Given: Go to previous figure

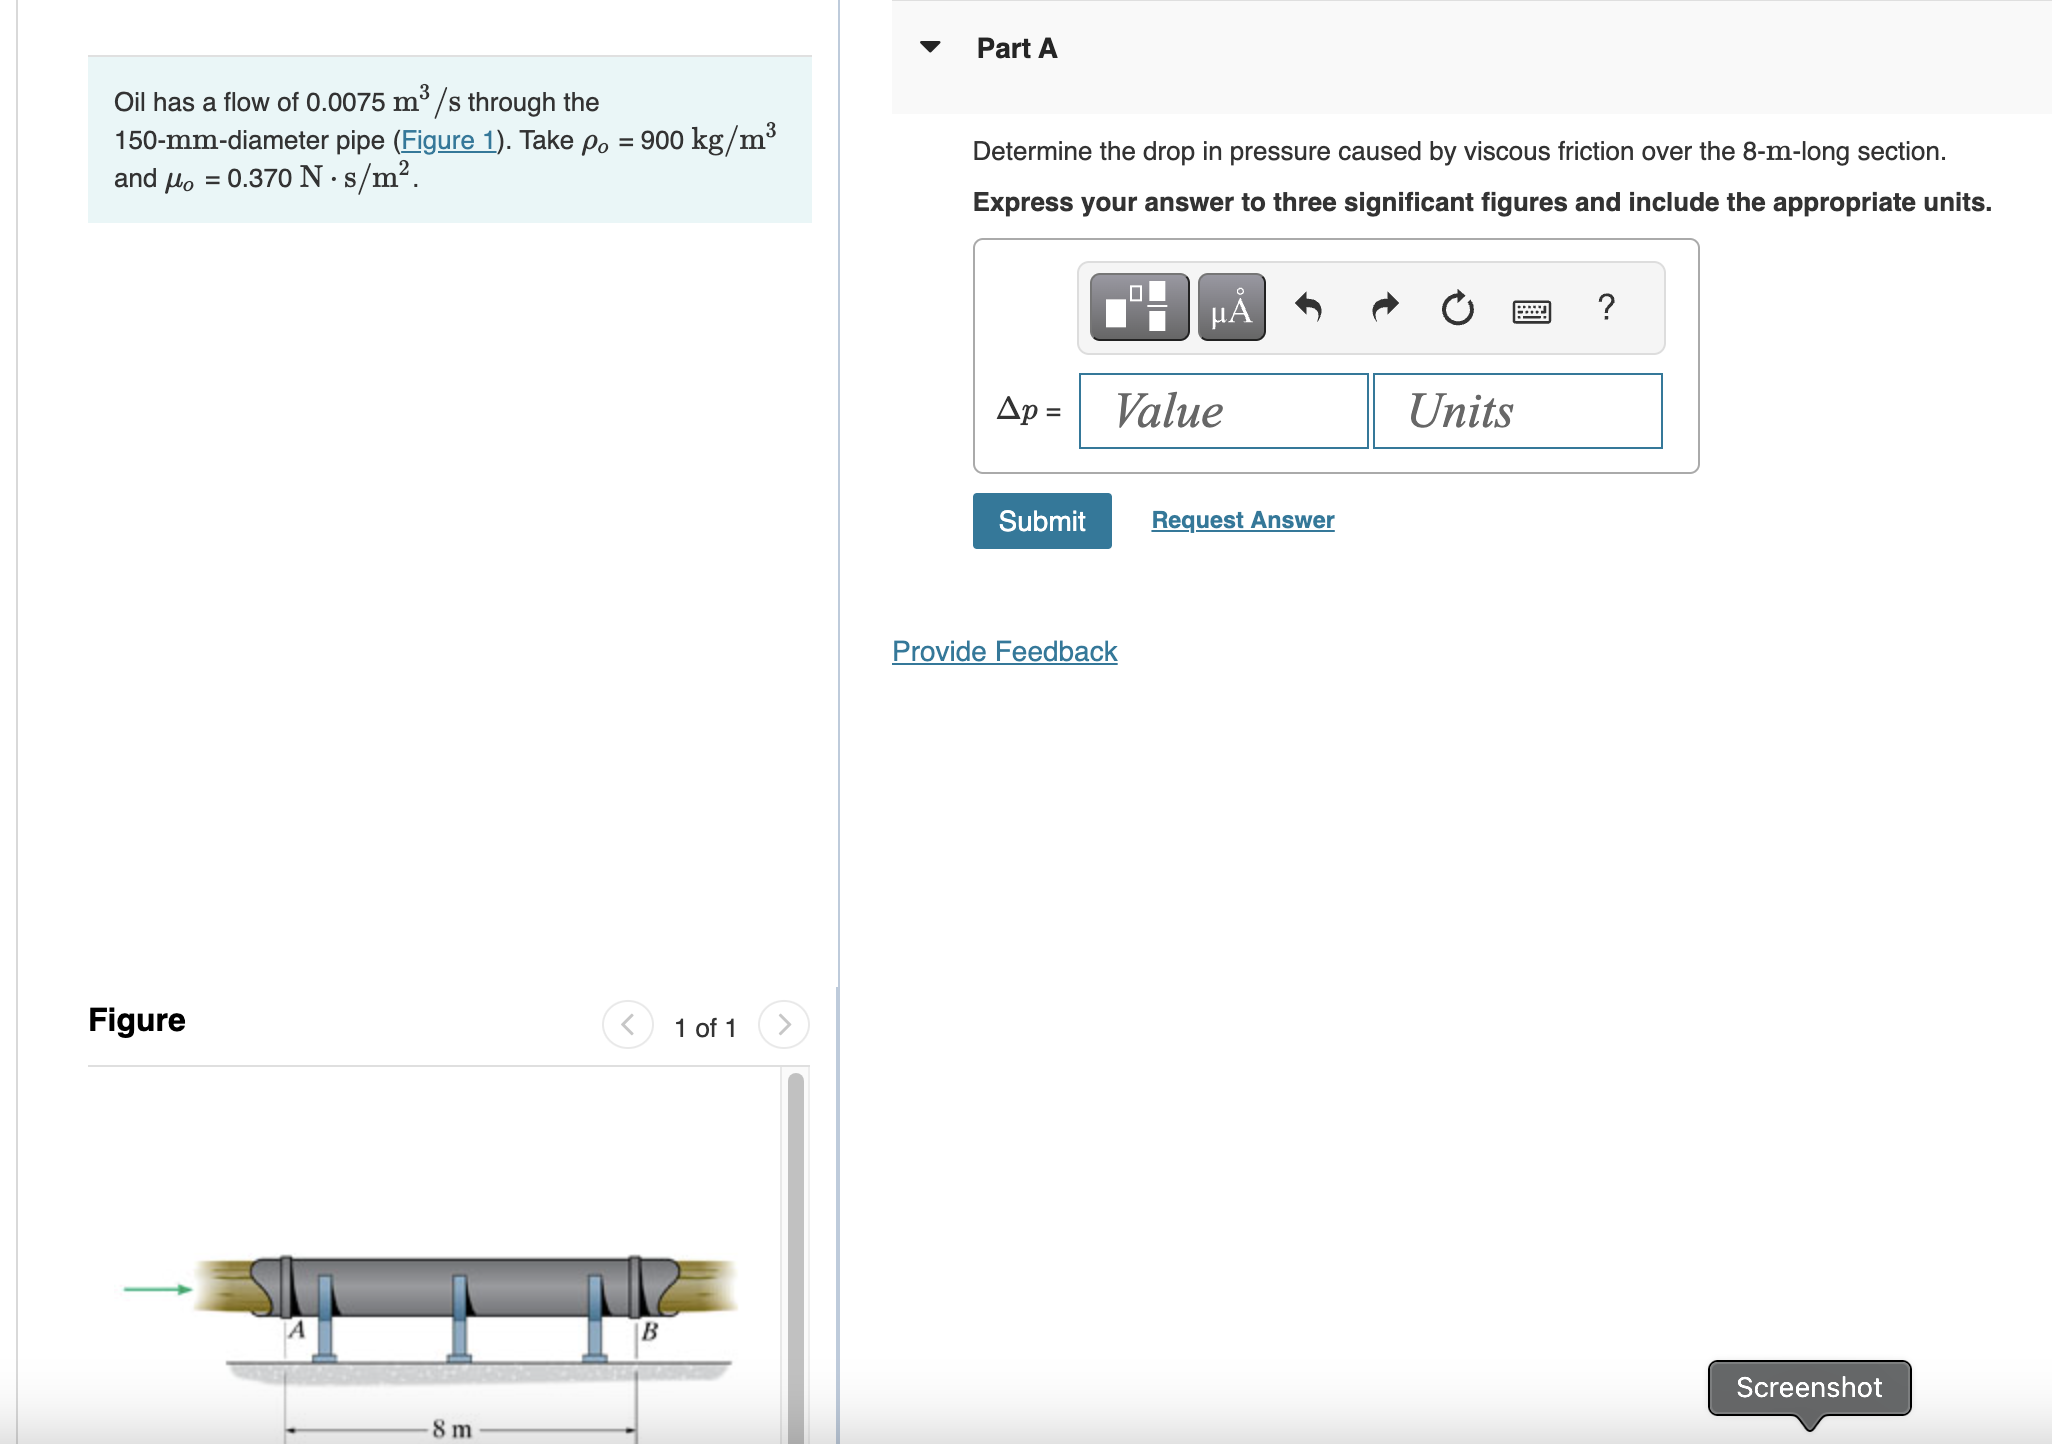Looking at the screenshot, I should pos(628,1024).
